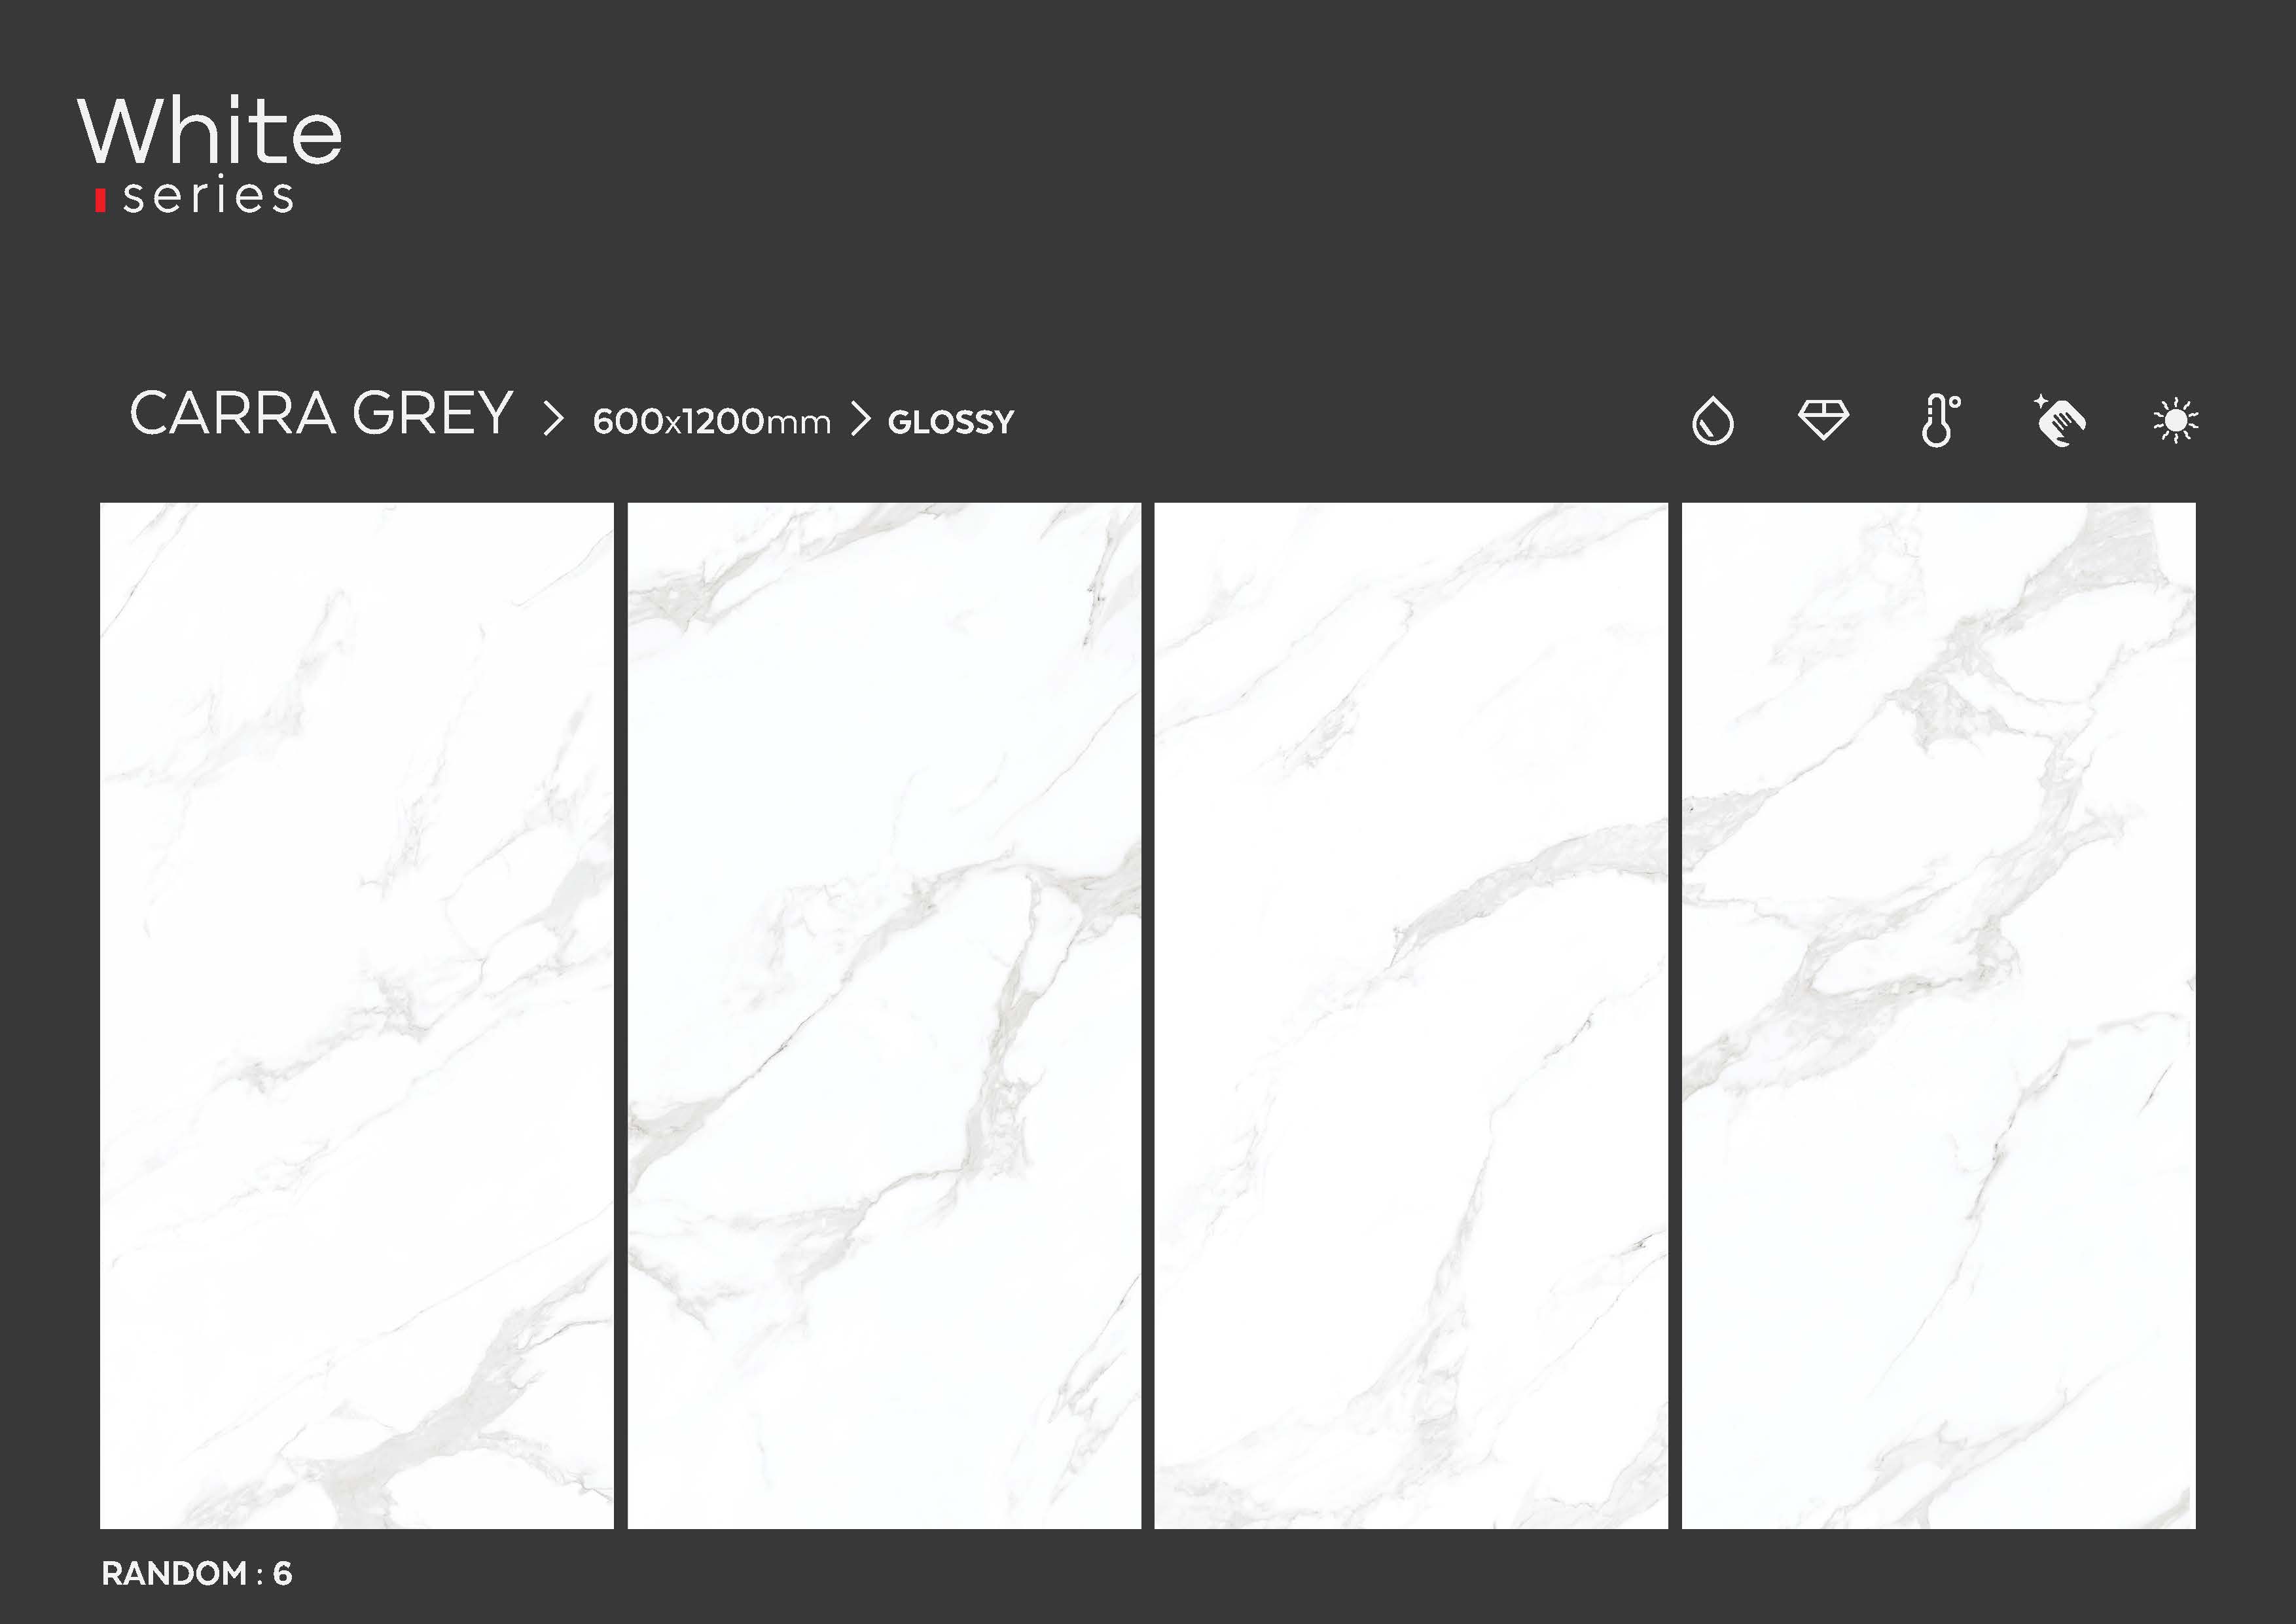Click the GLOSSY finish label
2296x1624 pixels.
951,422
